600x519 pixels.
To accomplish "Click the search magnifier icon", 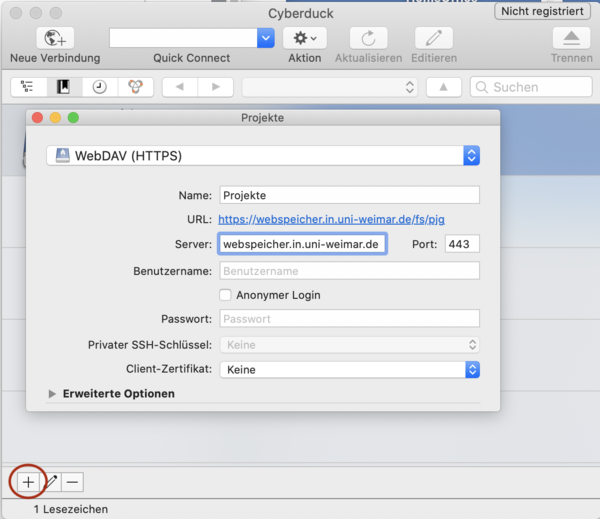I will pyautogui.click(x=482, y=87).
